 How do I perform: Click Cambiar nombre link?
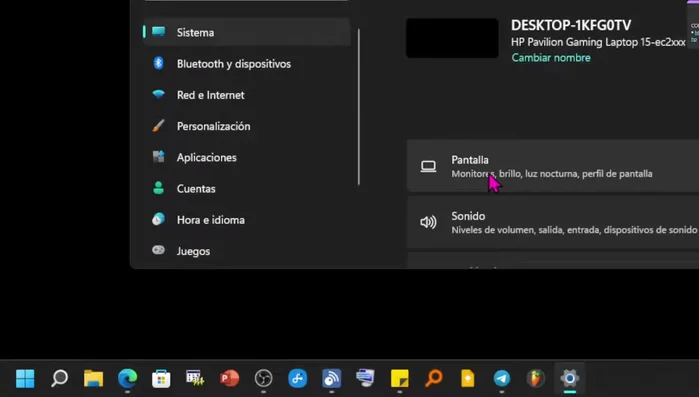coord(551,58)
